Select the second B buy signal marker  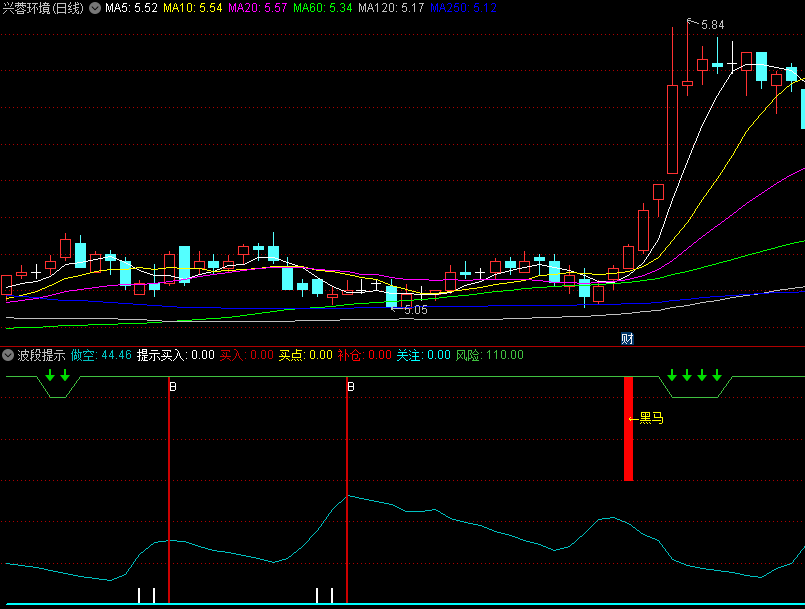[x=351, y=387]
